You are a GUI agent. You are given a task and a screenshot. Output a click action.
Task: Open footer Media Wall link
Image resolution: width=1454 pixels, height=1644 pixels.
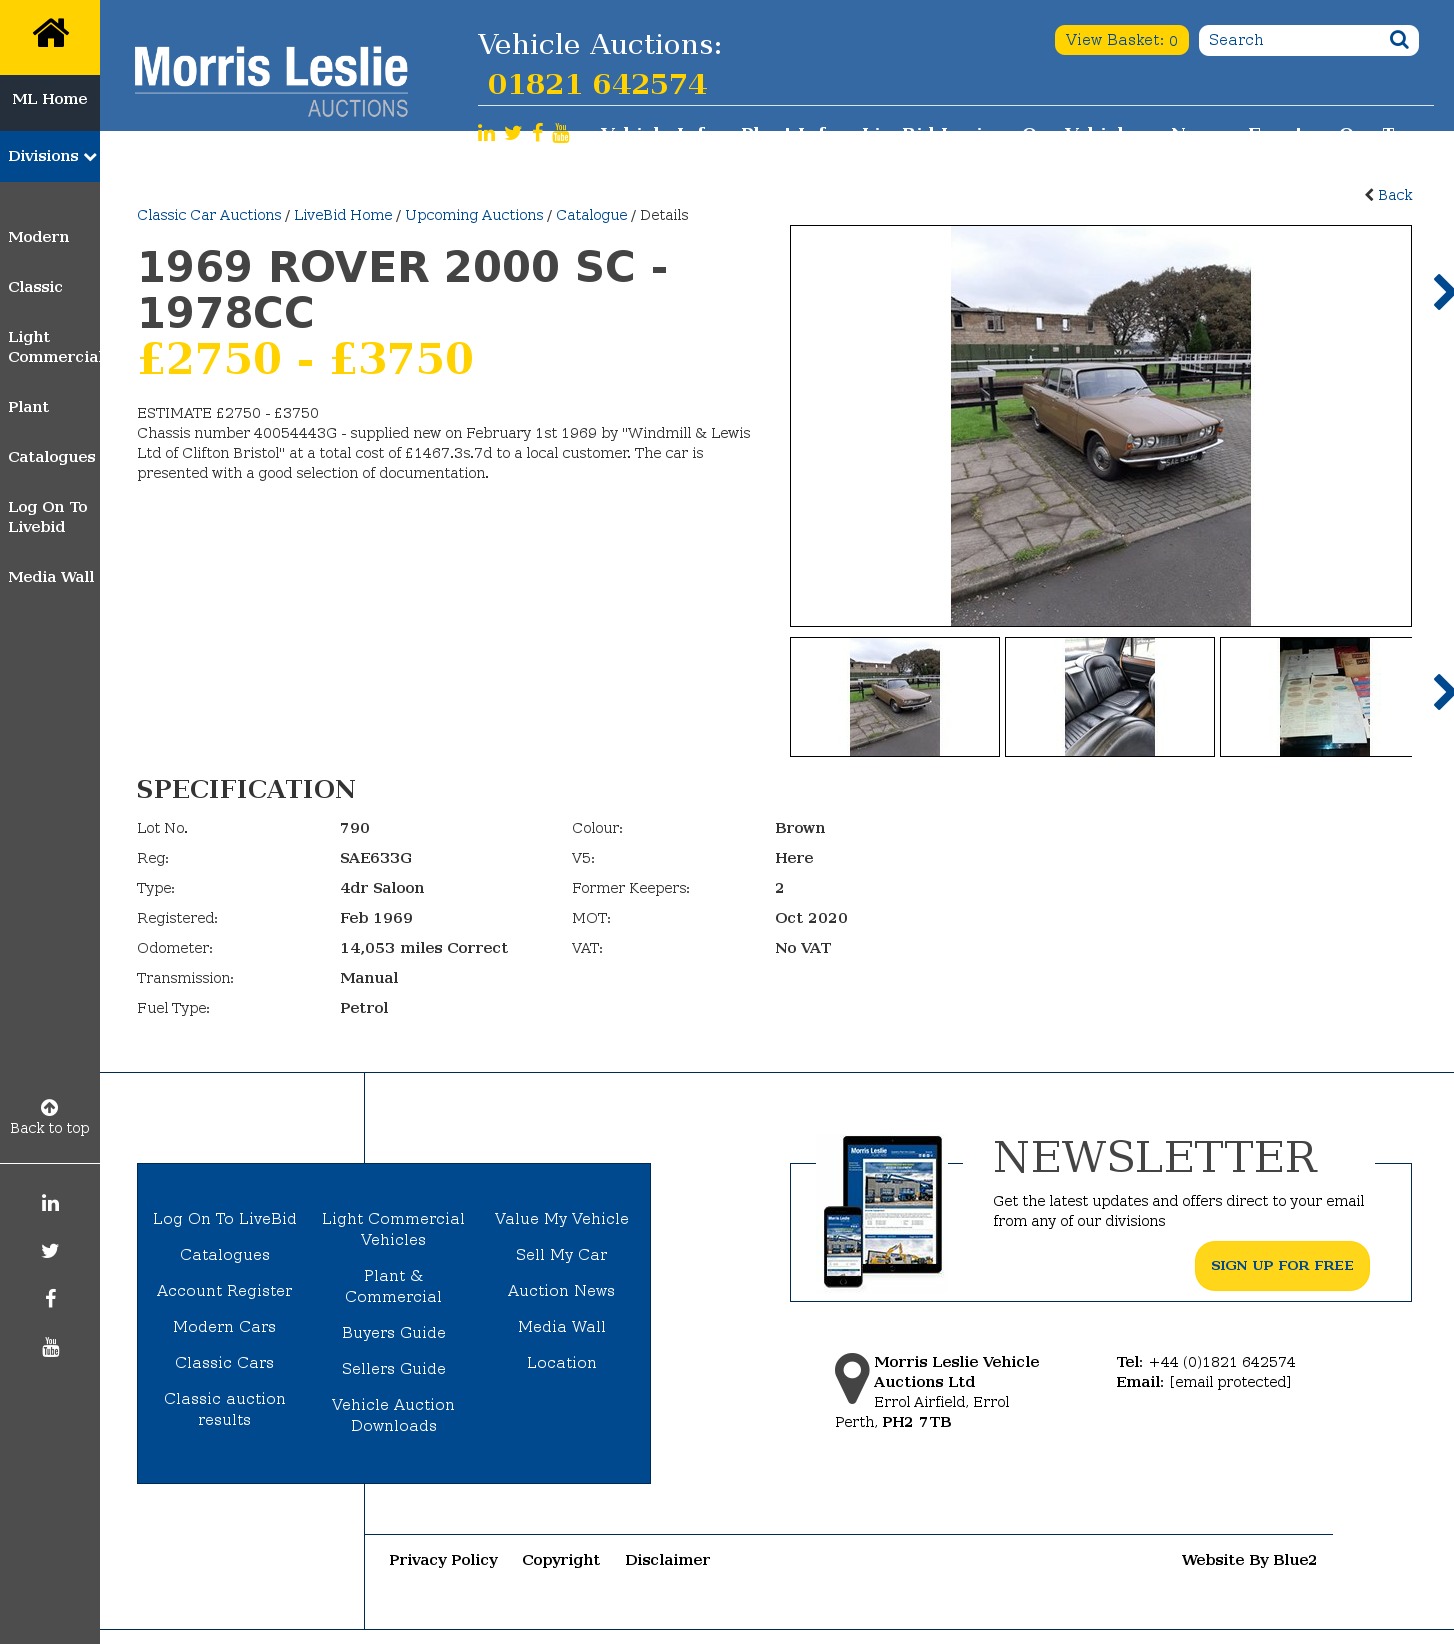(562, 1327)
